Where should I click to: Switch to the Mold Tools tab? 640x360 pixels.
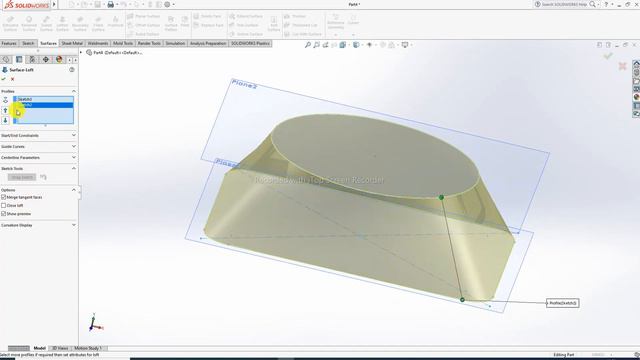tap(123, 43)
